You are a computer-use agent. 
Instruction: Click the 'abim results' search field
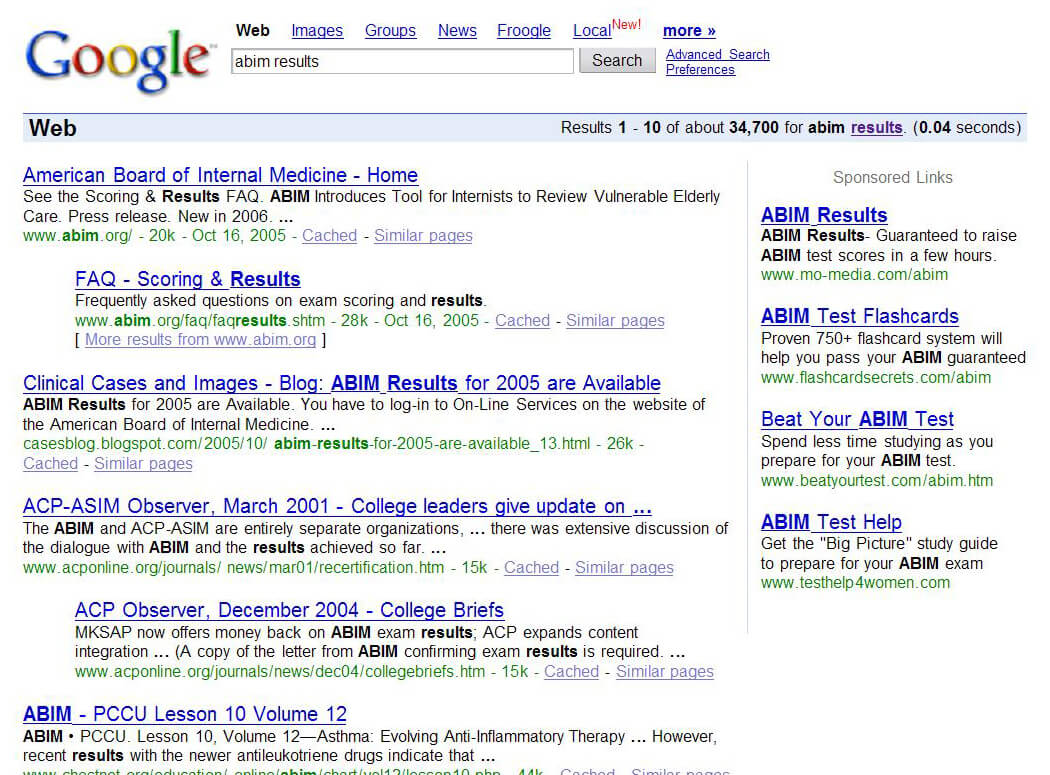[402, 61]
